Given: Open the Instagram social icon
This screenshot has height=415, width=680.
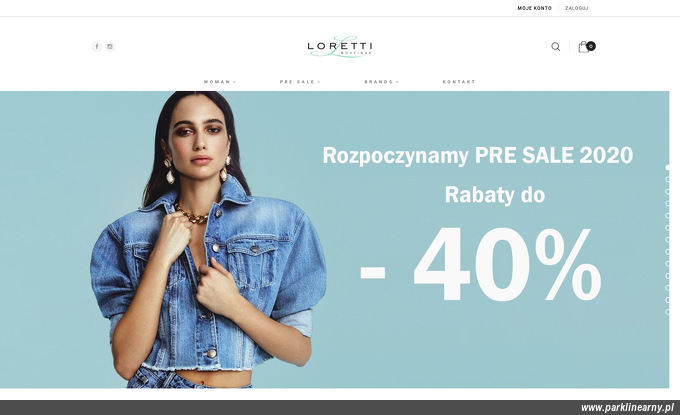Looking at the screenshot, I should click(110, 46).
